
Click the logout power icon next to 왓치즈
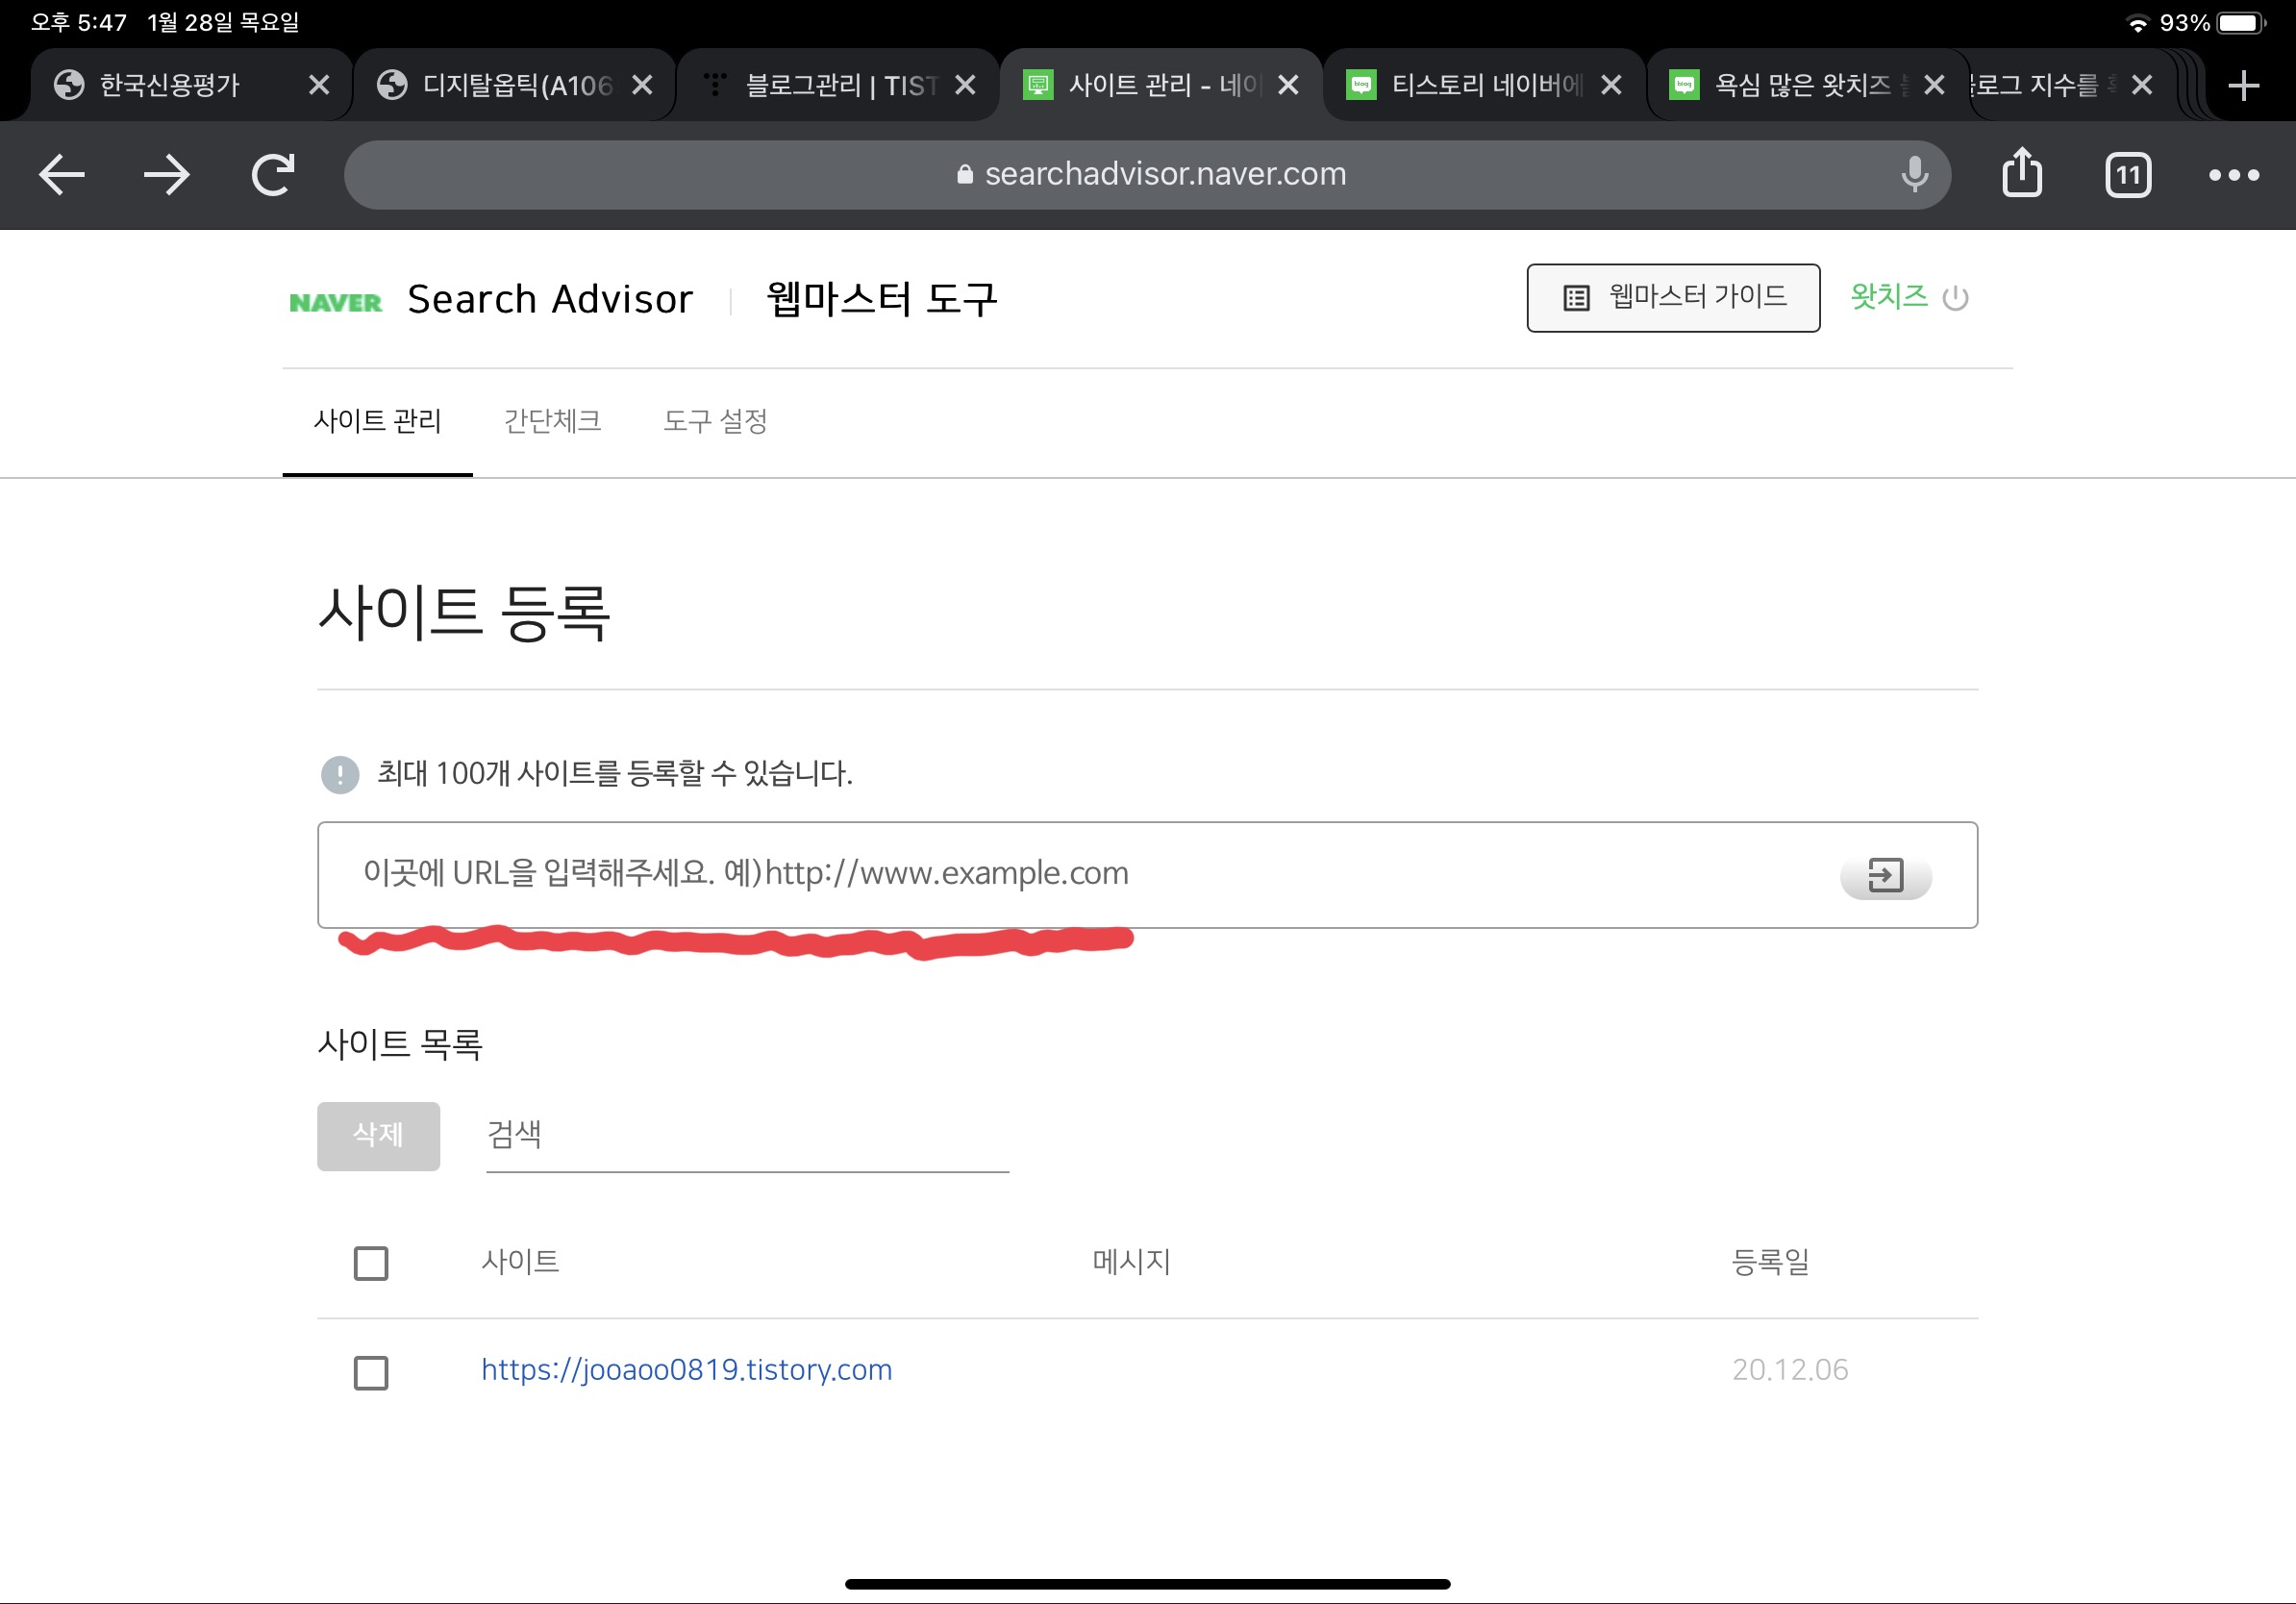click(x=1954, y=298)
